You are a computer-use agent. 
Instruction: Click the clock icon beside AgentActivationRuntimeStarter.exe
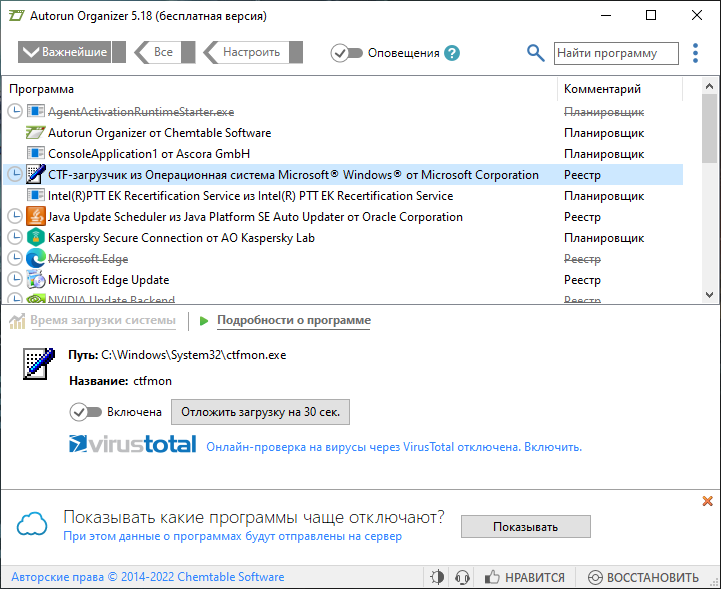pyautogui.click(x=15, y=111)
